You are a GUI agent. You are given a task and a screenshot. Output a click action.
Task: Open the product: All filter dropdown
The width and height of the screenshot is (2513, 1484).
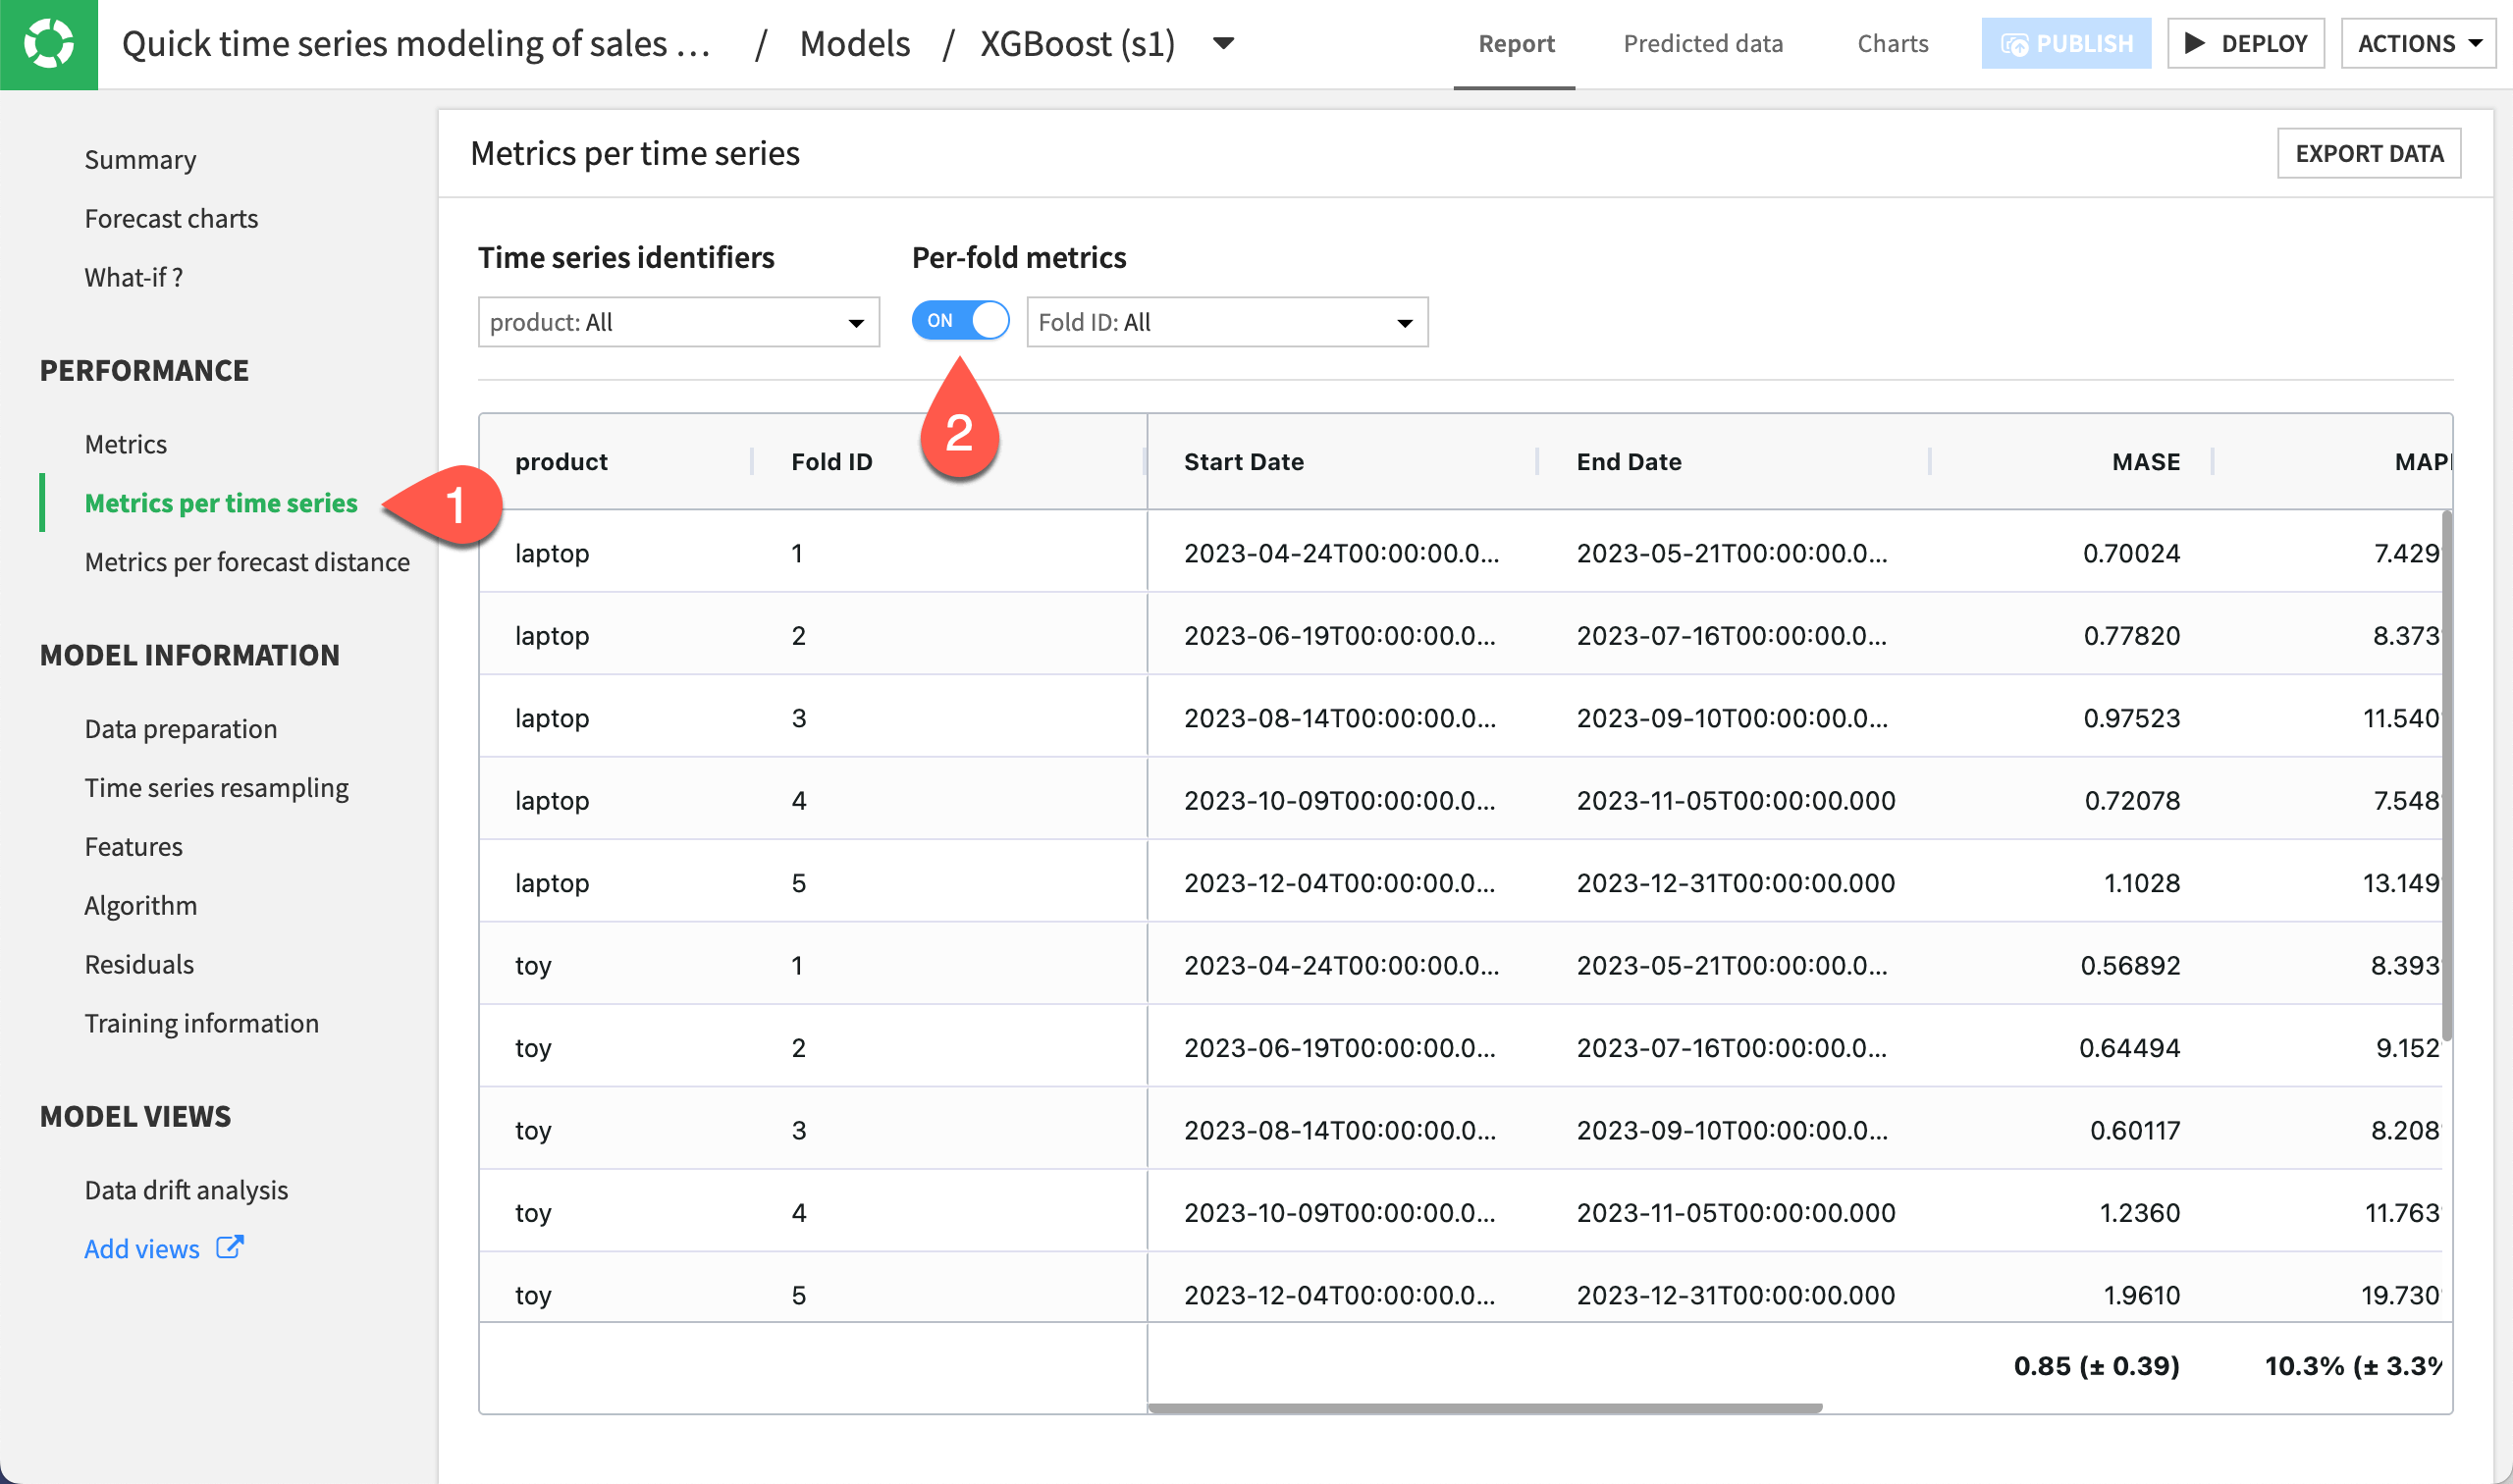[x=678, y=322]
